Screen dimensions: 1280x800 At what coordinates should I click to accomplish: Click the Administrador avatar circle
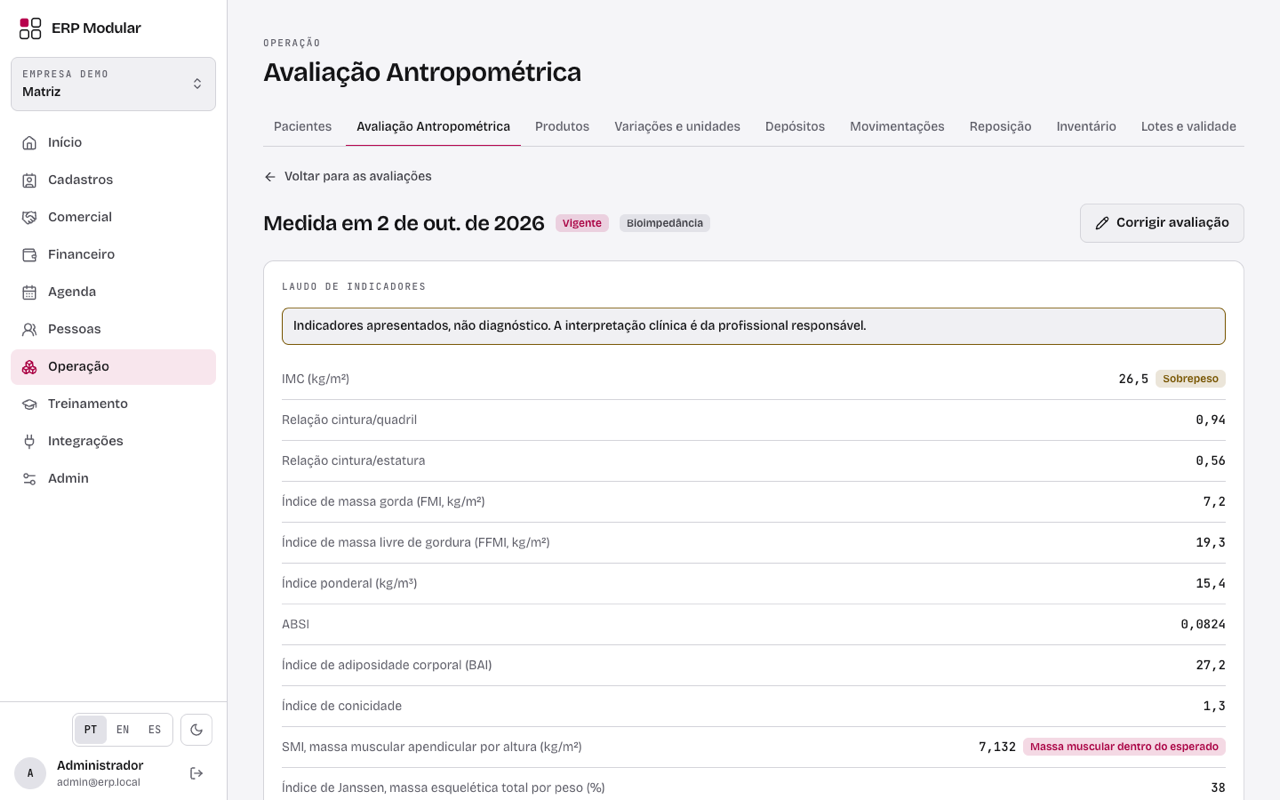point(30,773)
